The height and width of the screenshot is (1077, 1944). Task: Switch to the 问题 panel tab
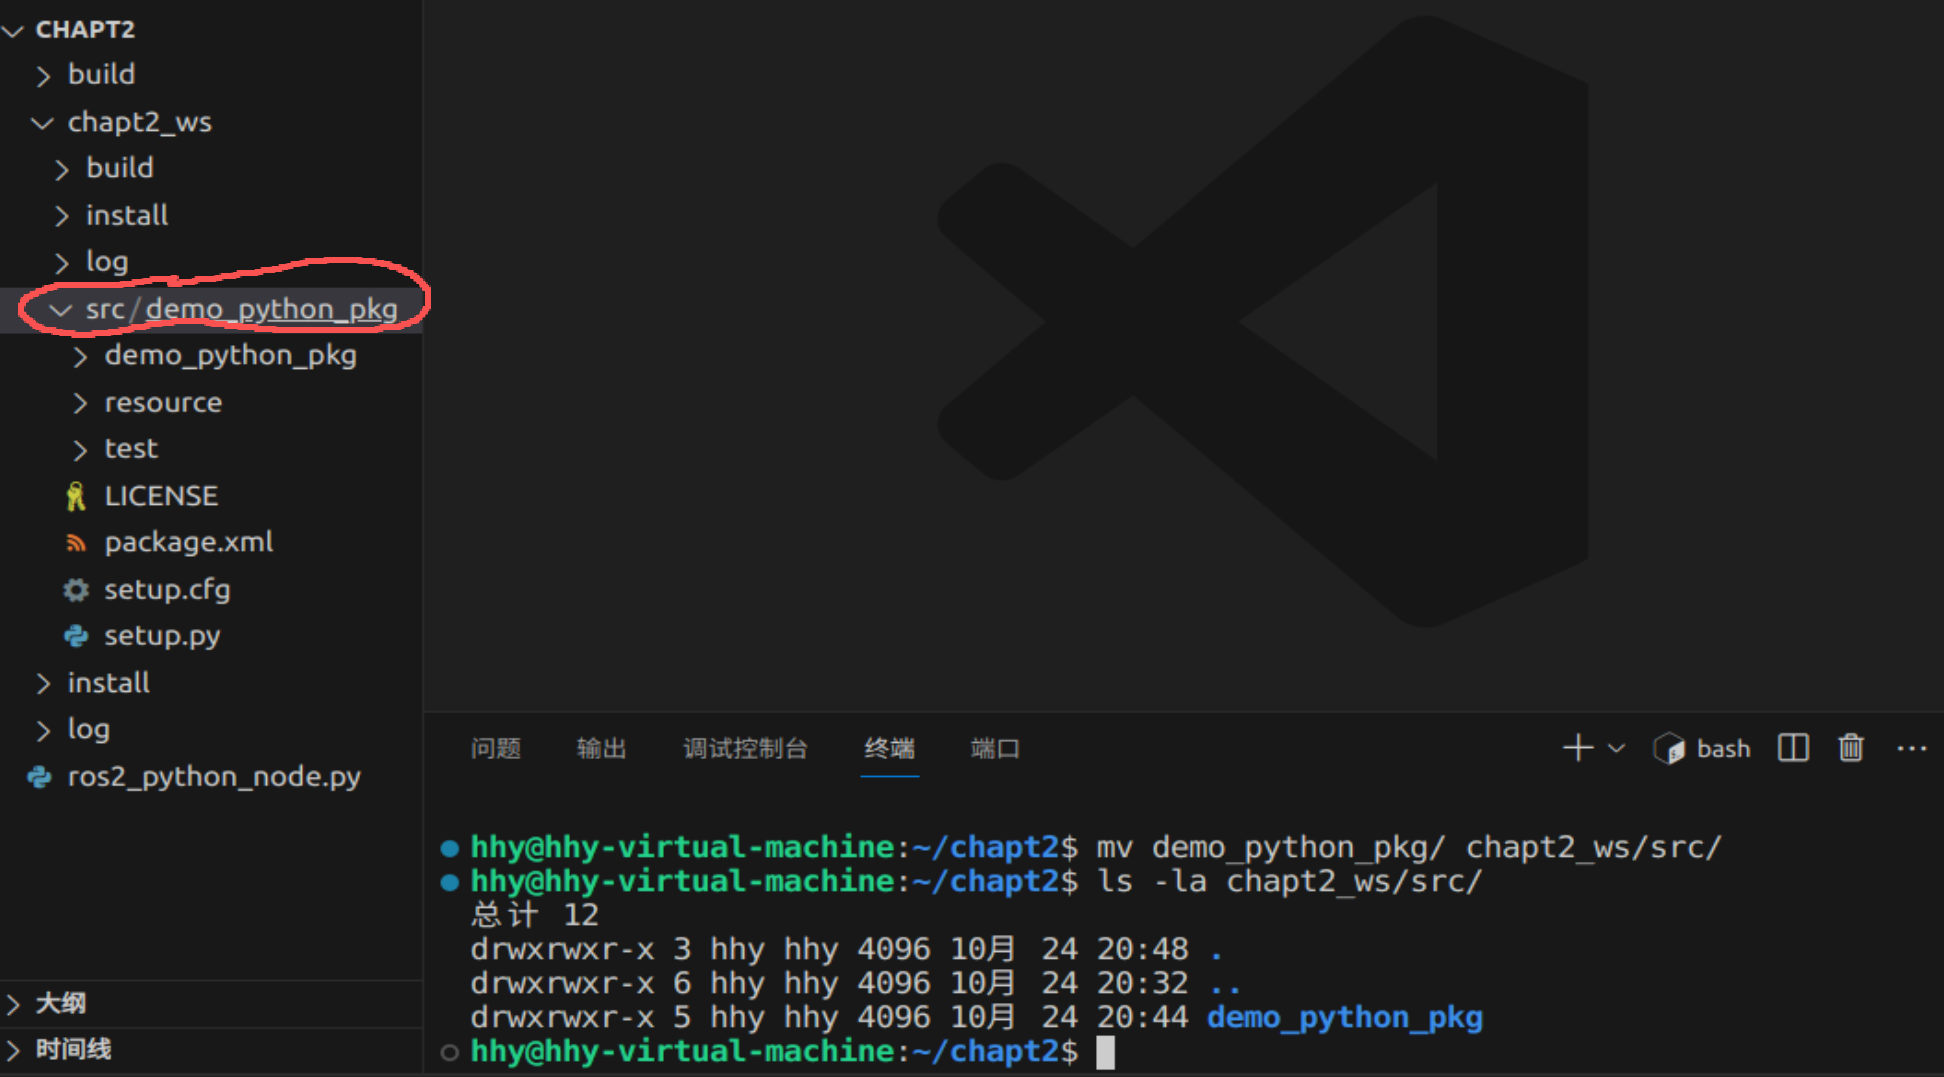[496, 748]
